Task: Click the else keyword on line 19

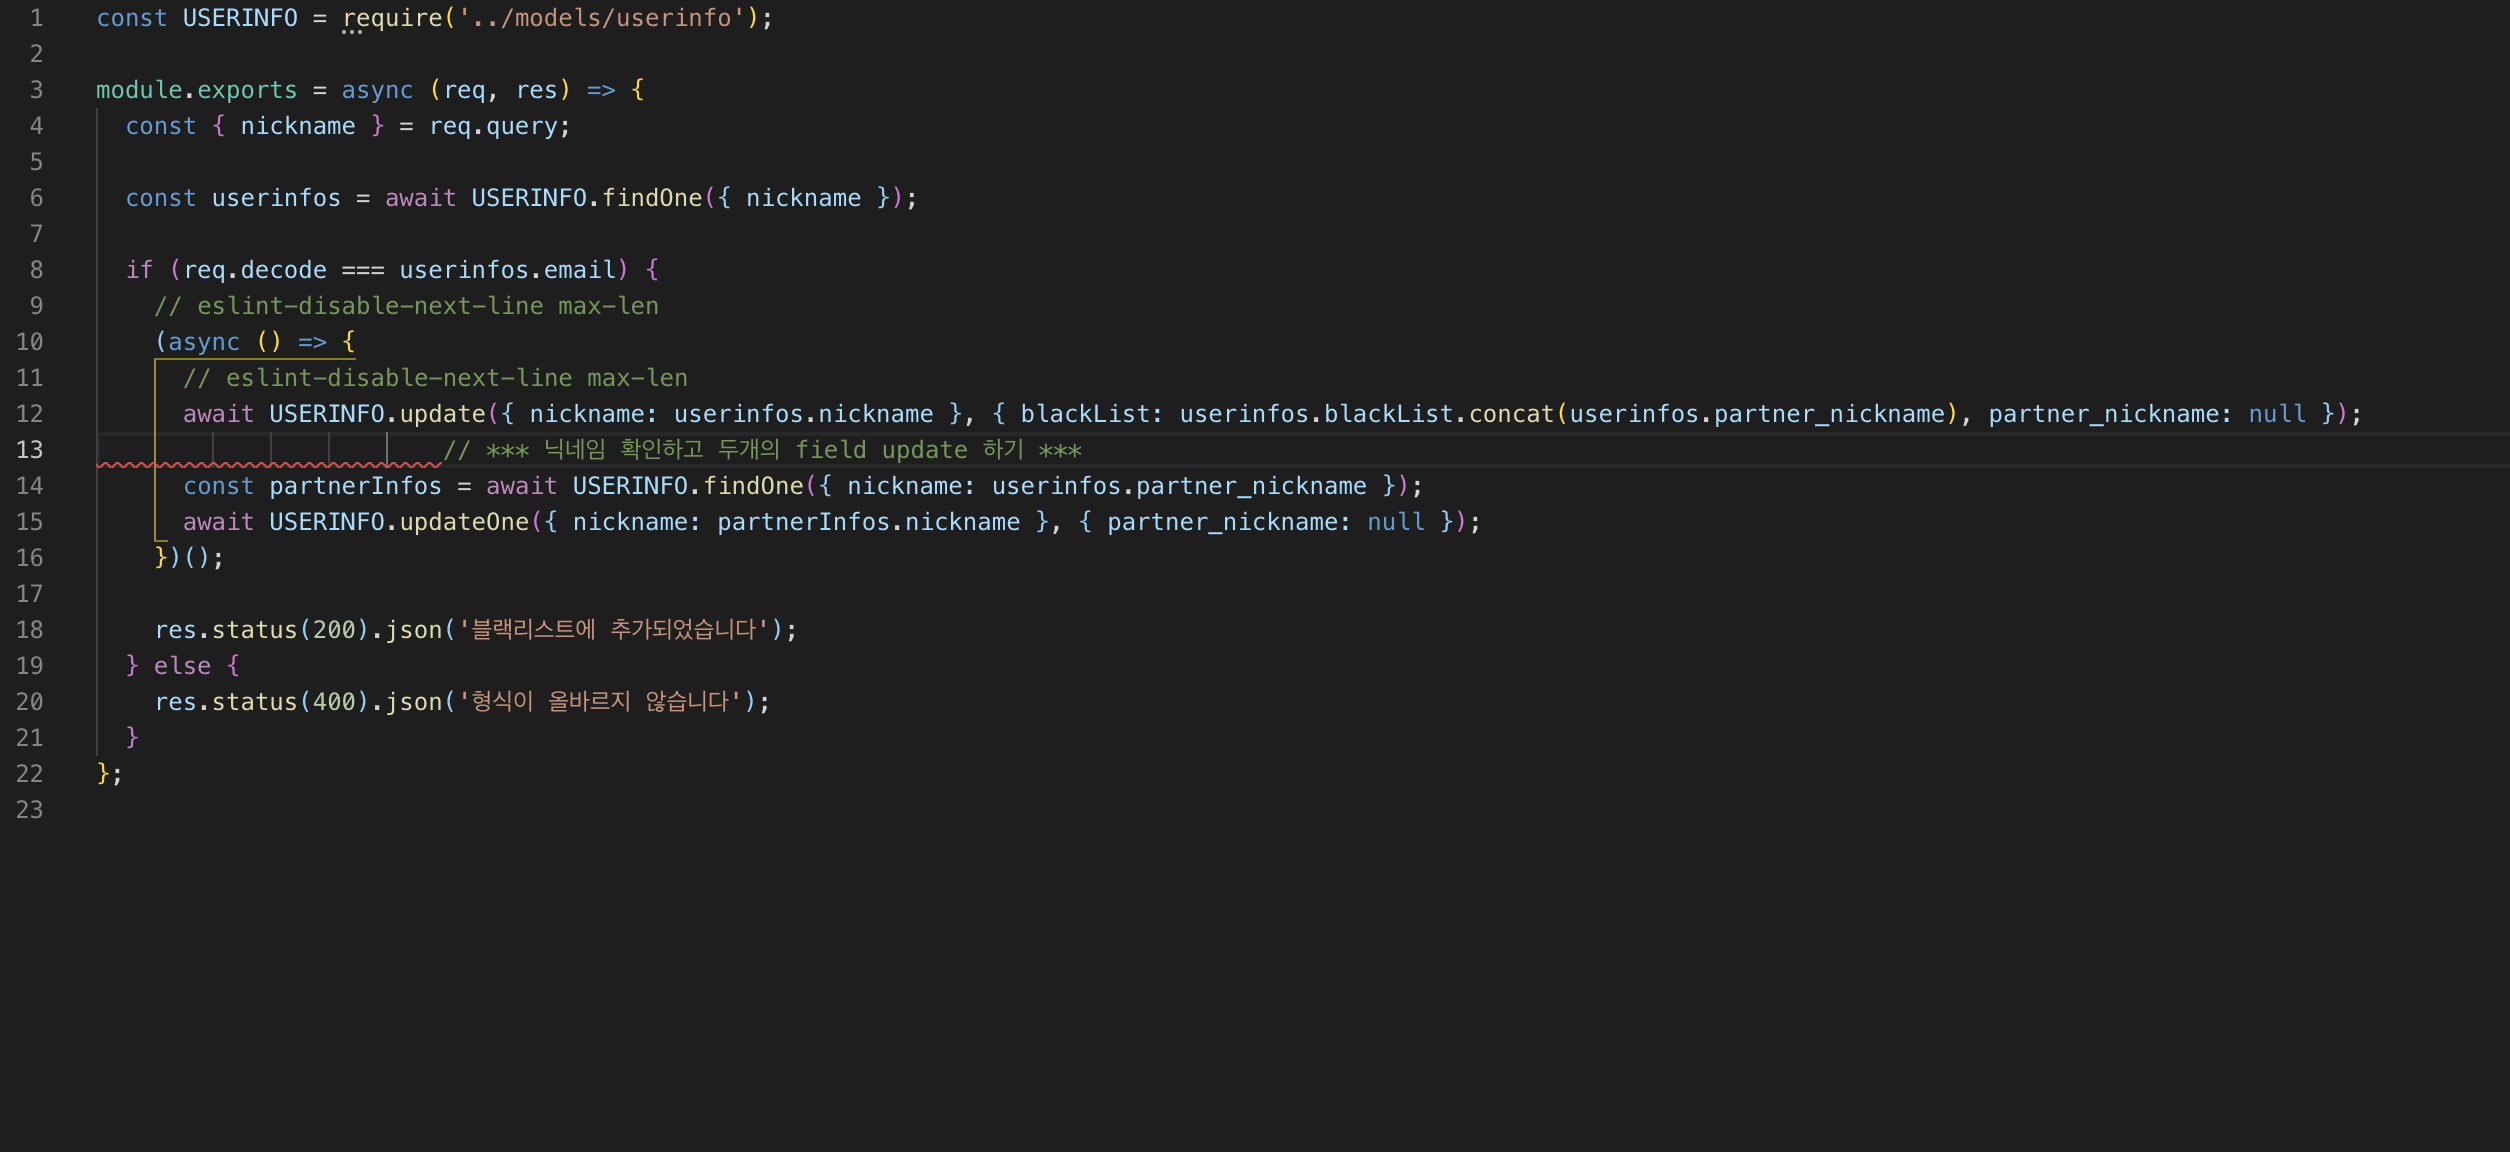Action: pos(182,666)
